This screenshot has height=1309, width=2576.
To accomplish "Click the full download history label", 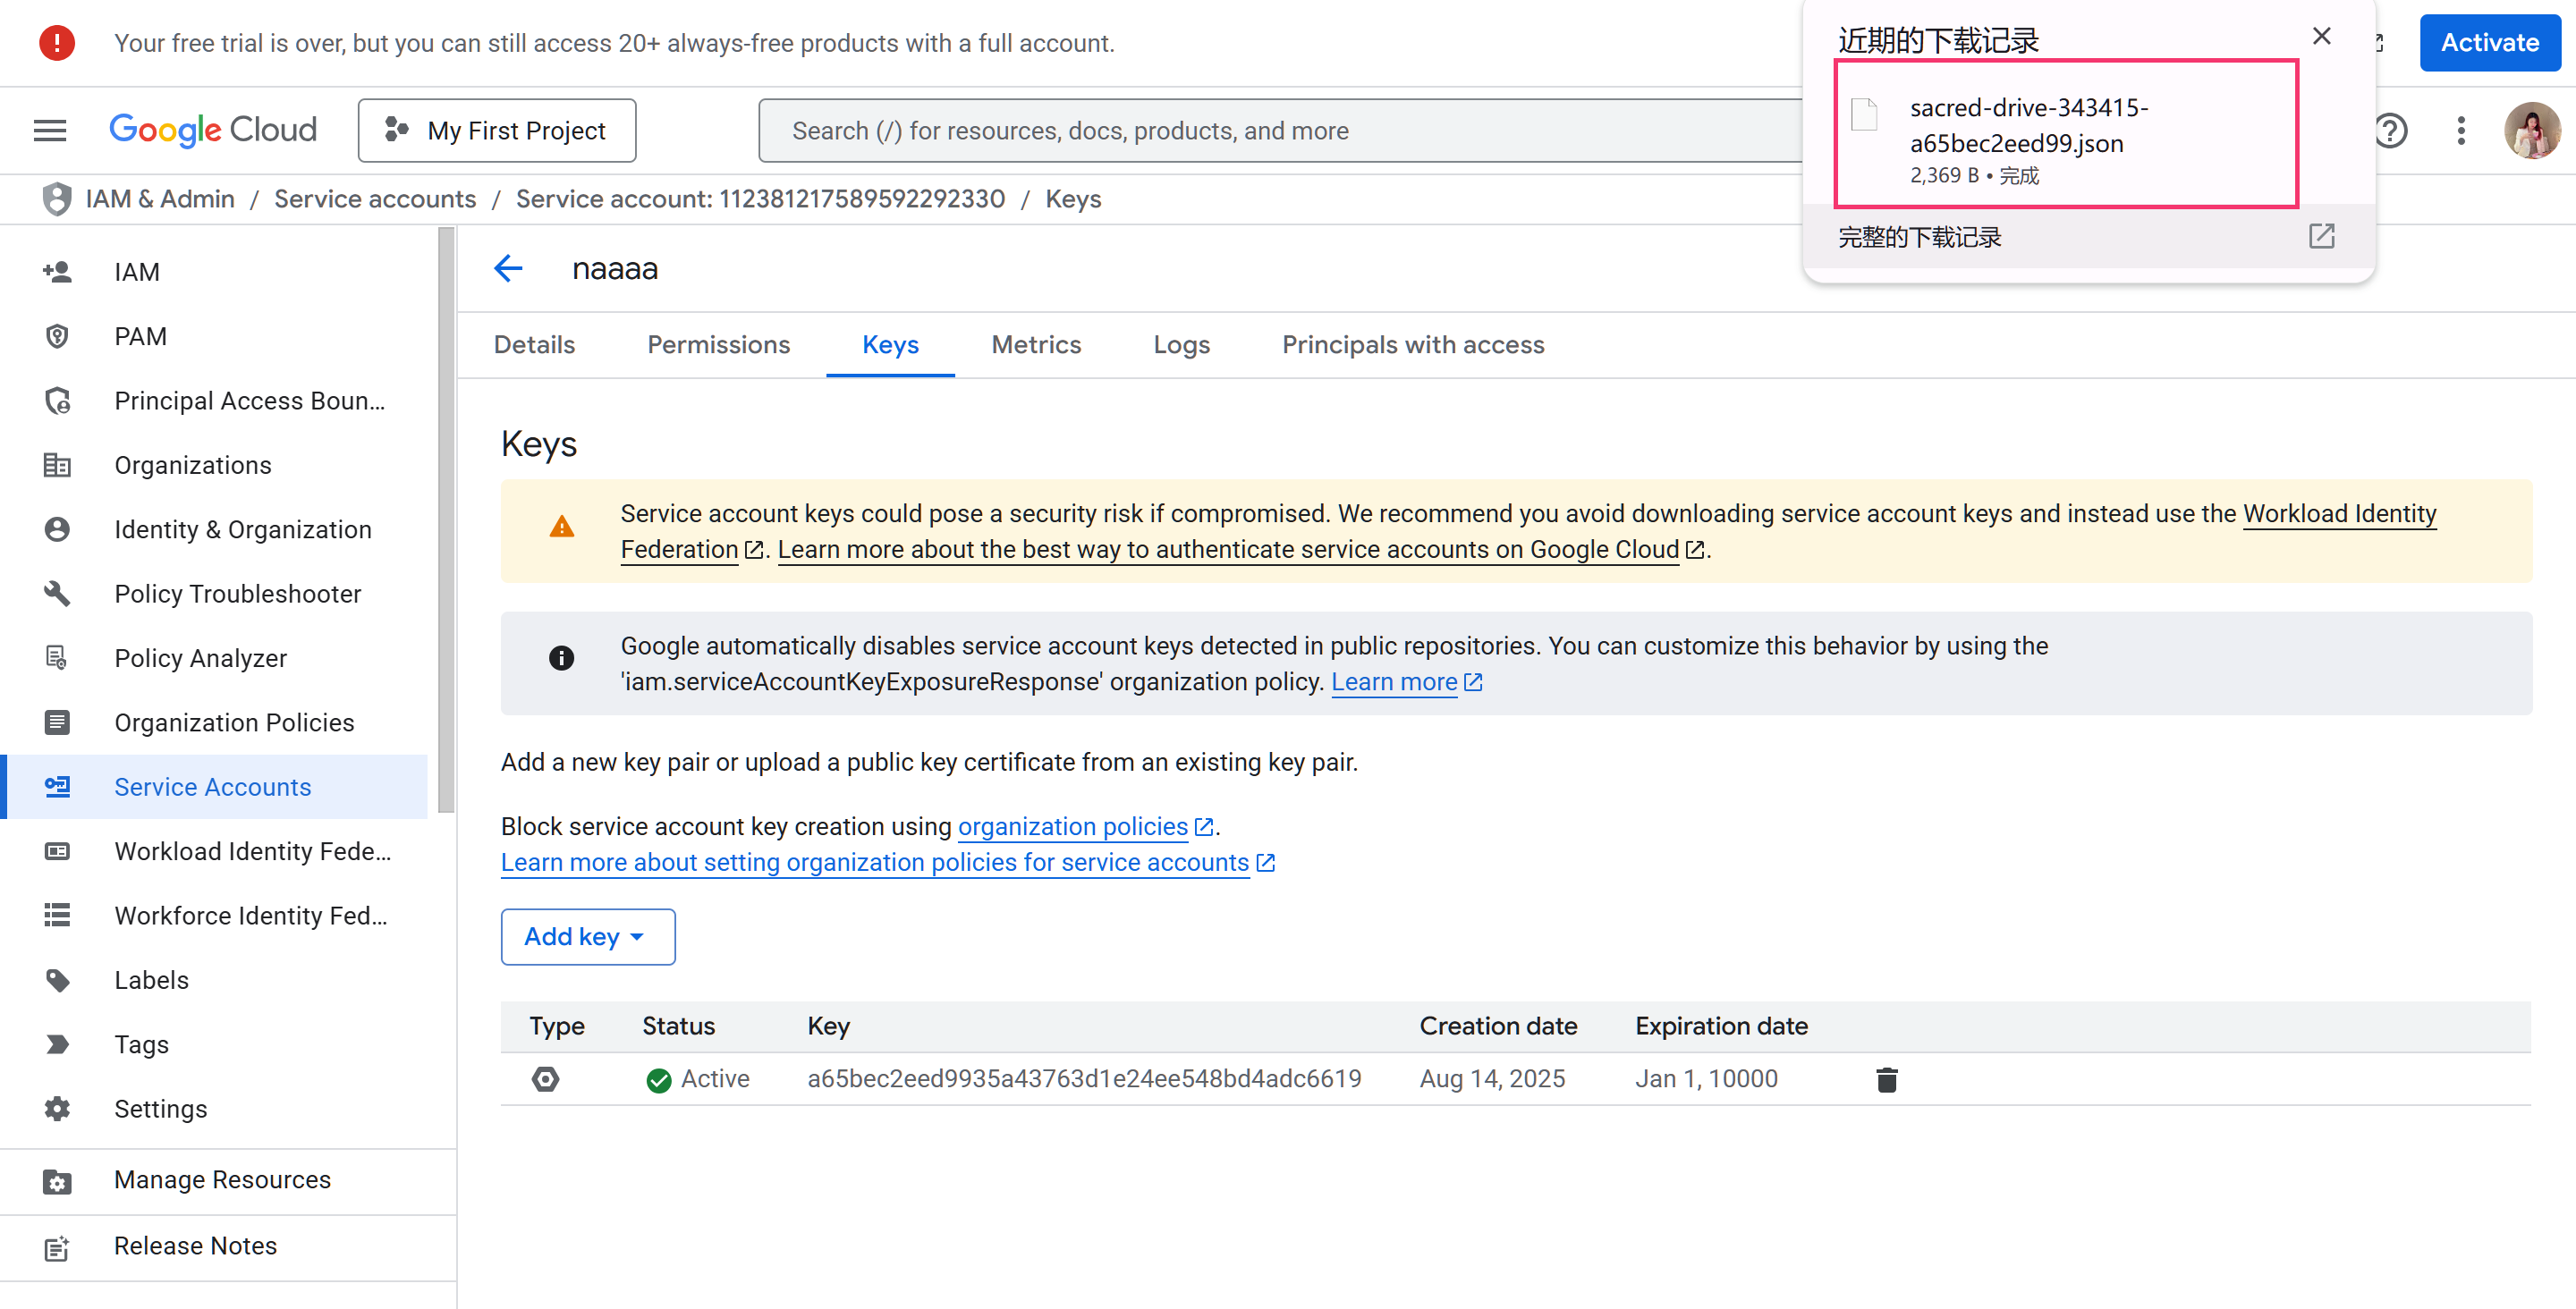I will click(1919, 237).
